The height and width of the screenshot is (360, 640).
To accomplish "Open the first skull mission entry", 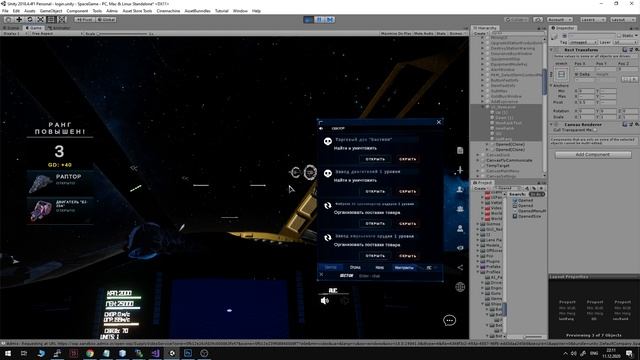I will (375, 159).
